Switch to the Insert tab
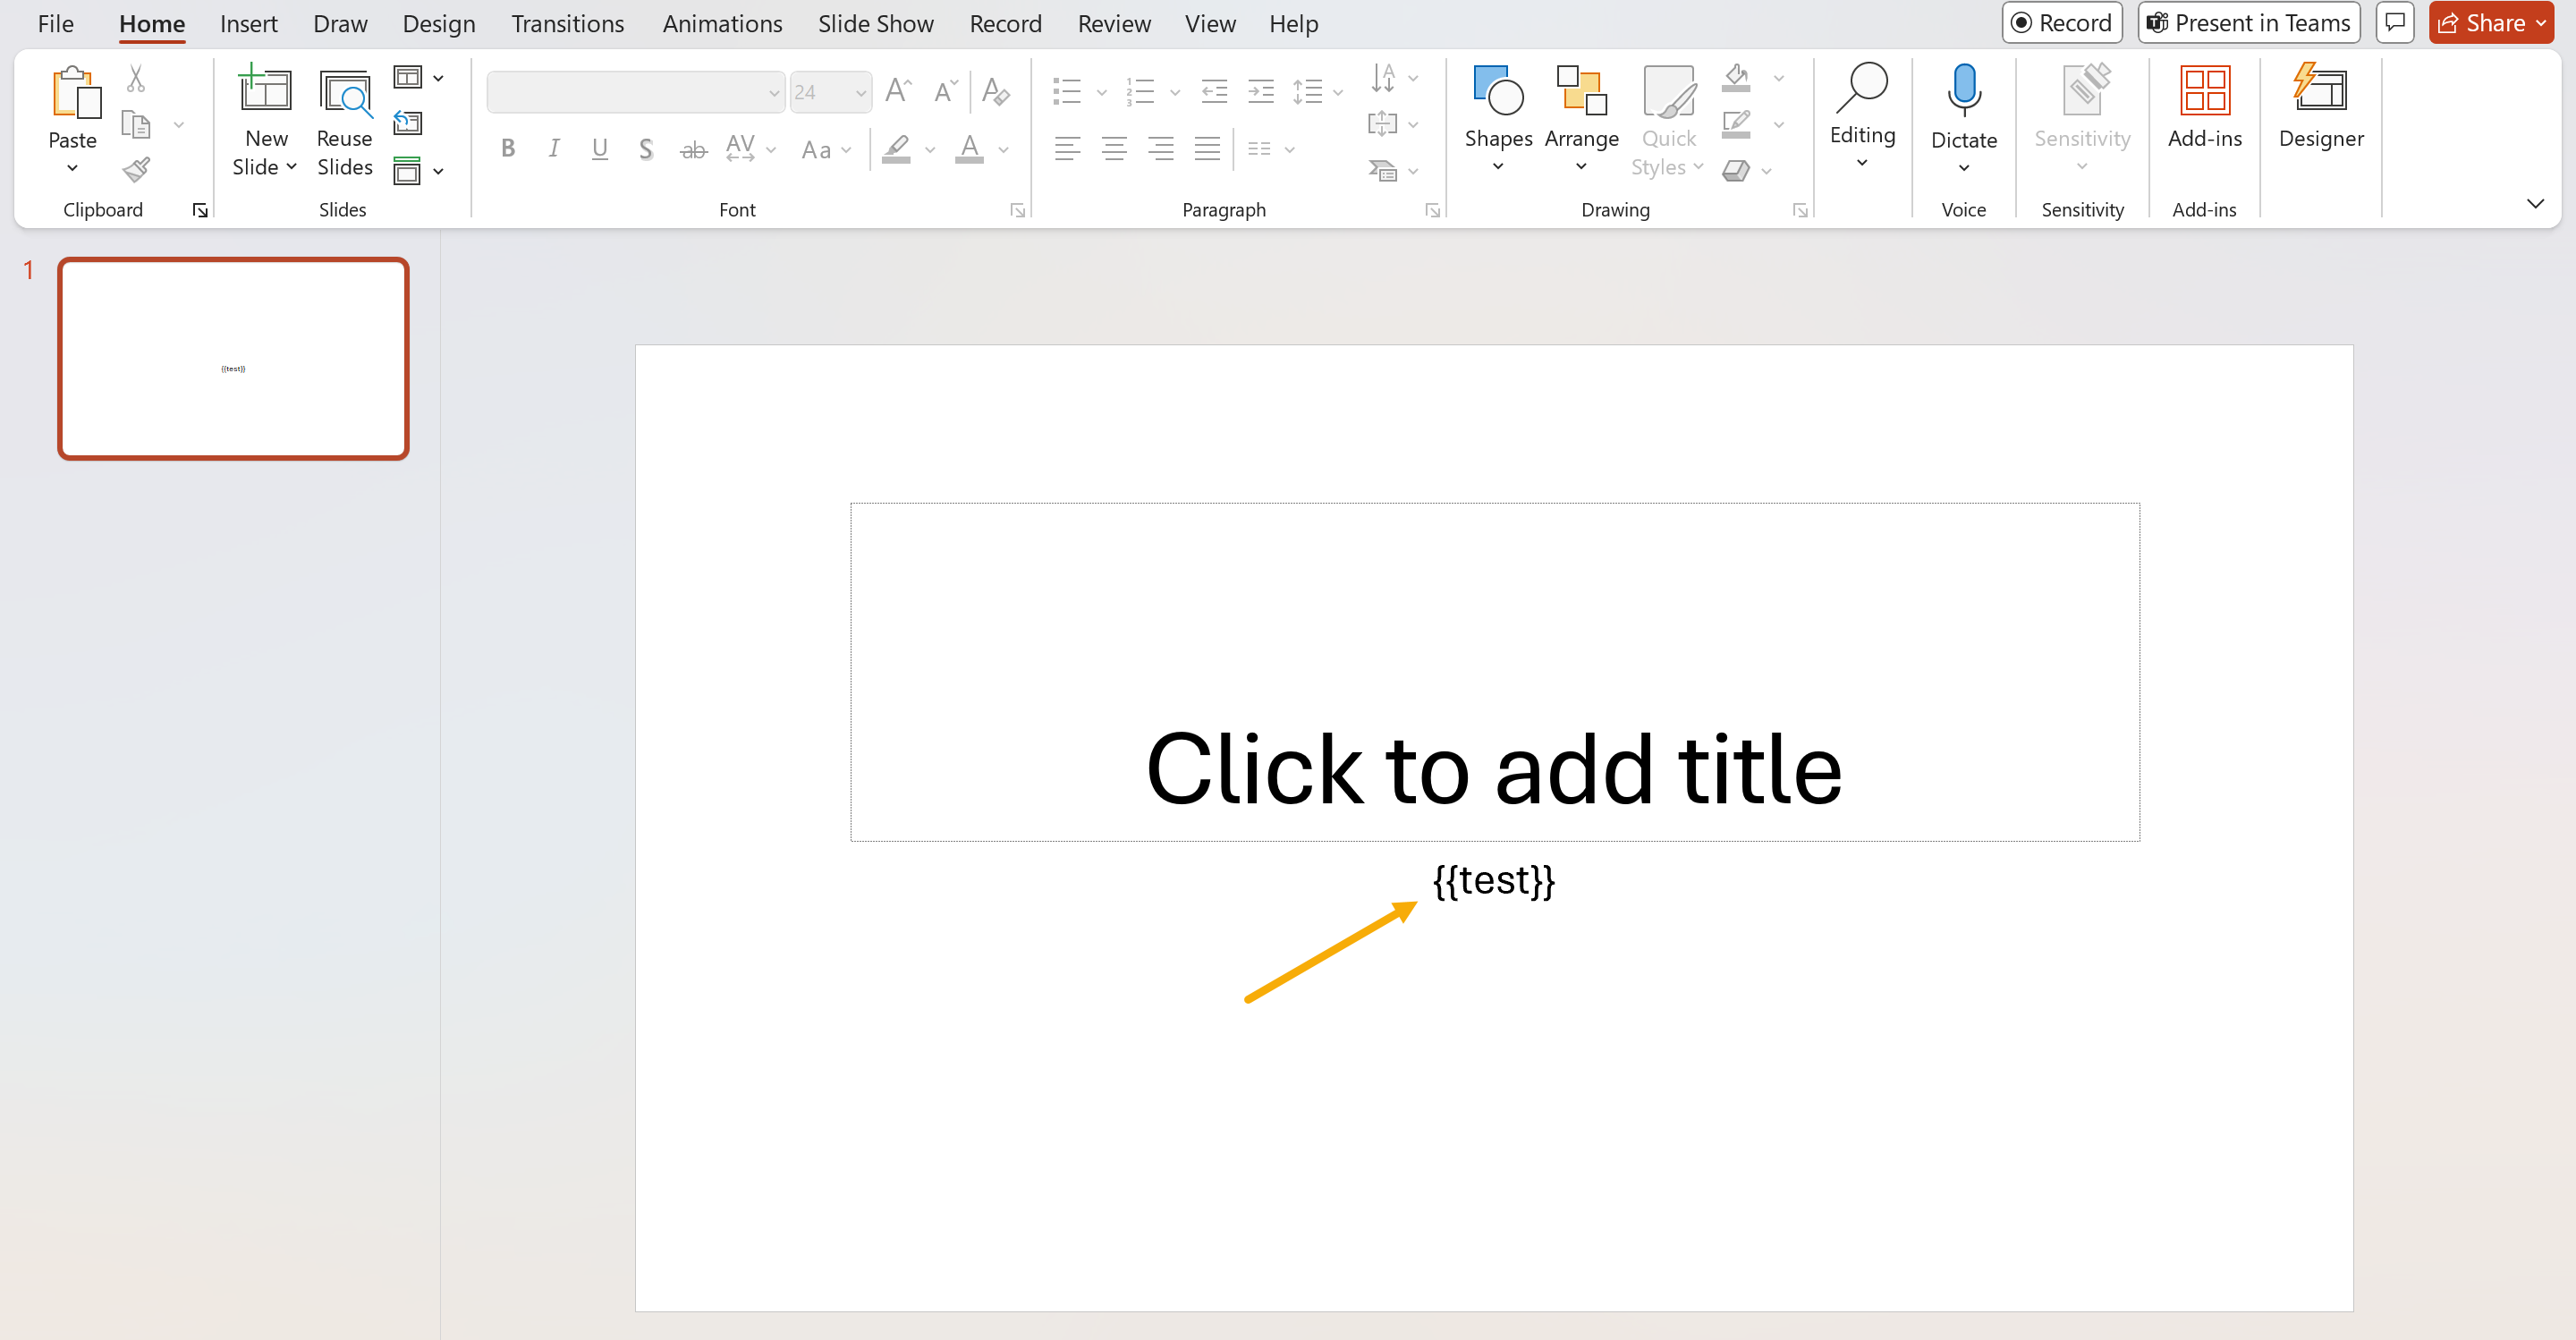The height and width of the screenshot is (1340, 2576). 248,23
